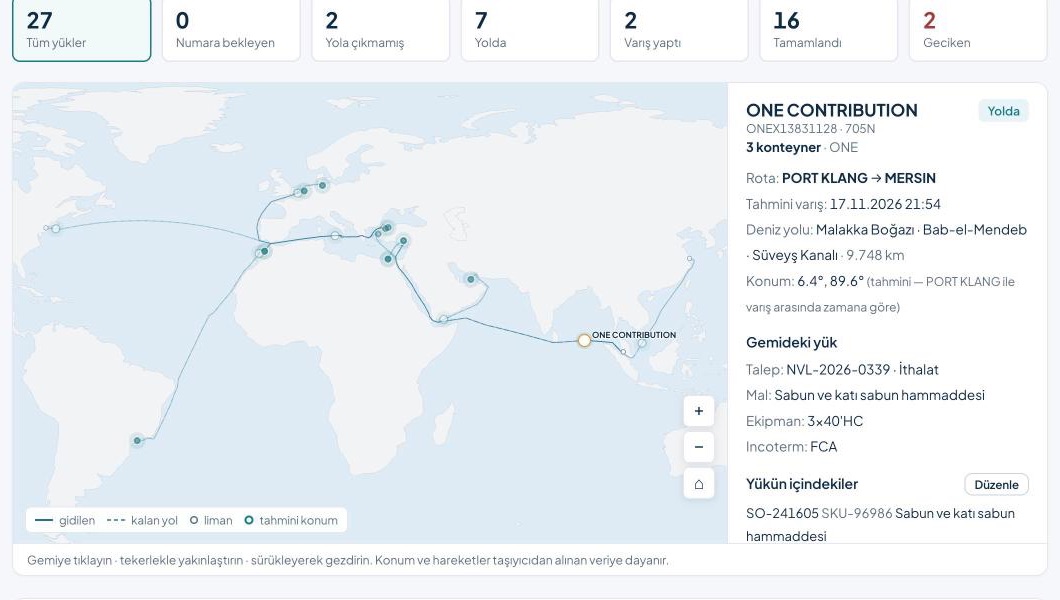Filter by Varış yaptı card
This screenshot has width=1060, height=600.
pos(679,30)
